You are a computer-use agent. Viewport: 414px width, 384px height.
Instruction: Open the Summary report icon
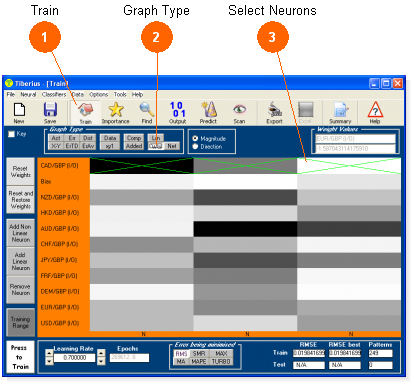click(x=340, y=110)
